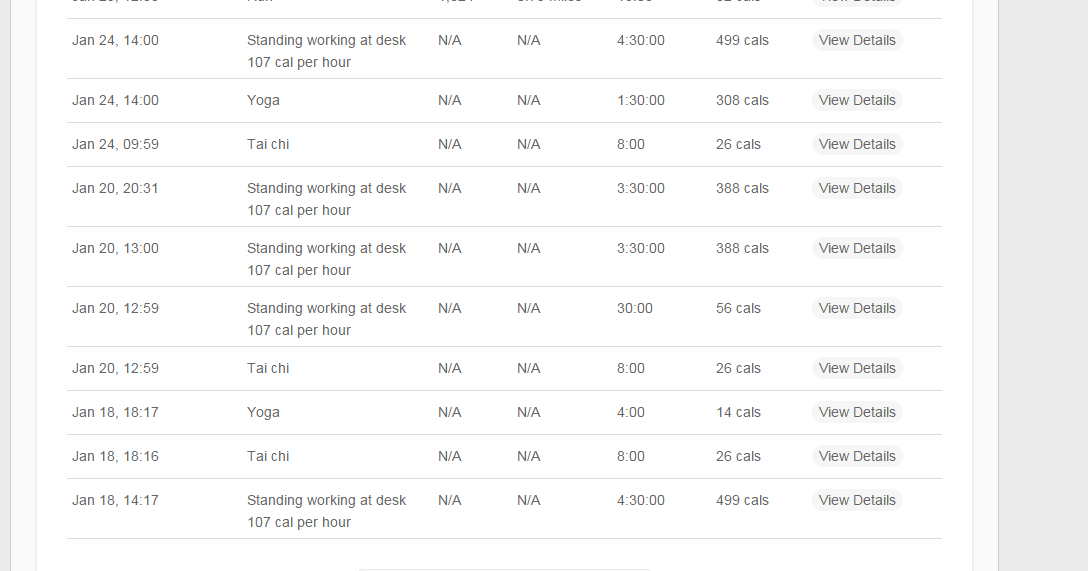Select the 30:00 duration cell
This screenshot has width=1088, height=571.
[635, 308]
